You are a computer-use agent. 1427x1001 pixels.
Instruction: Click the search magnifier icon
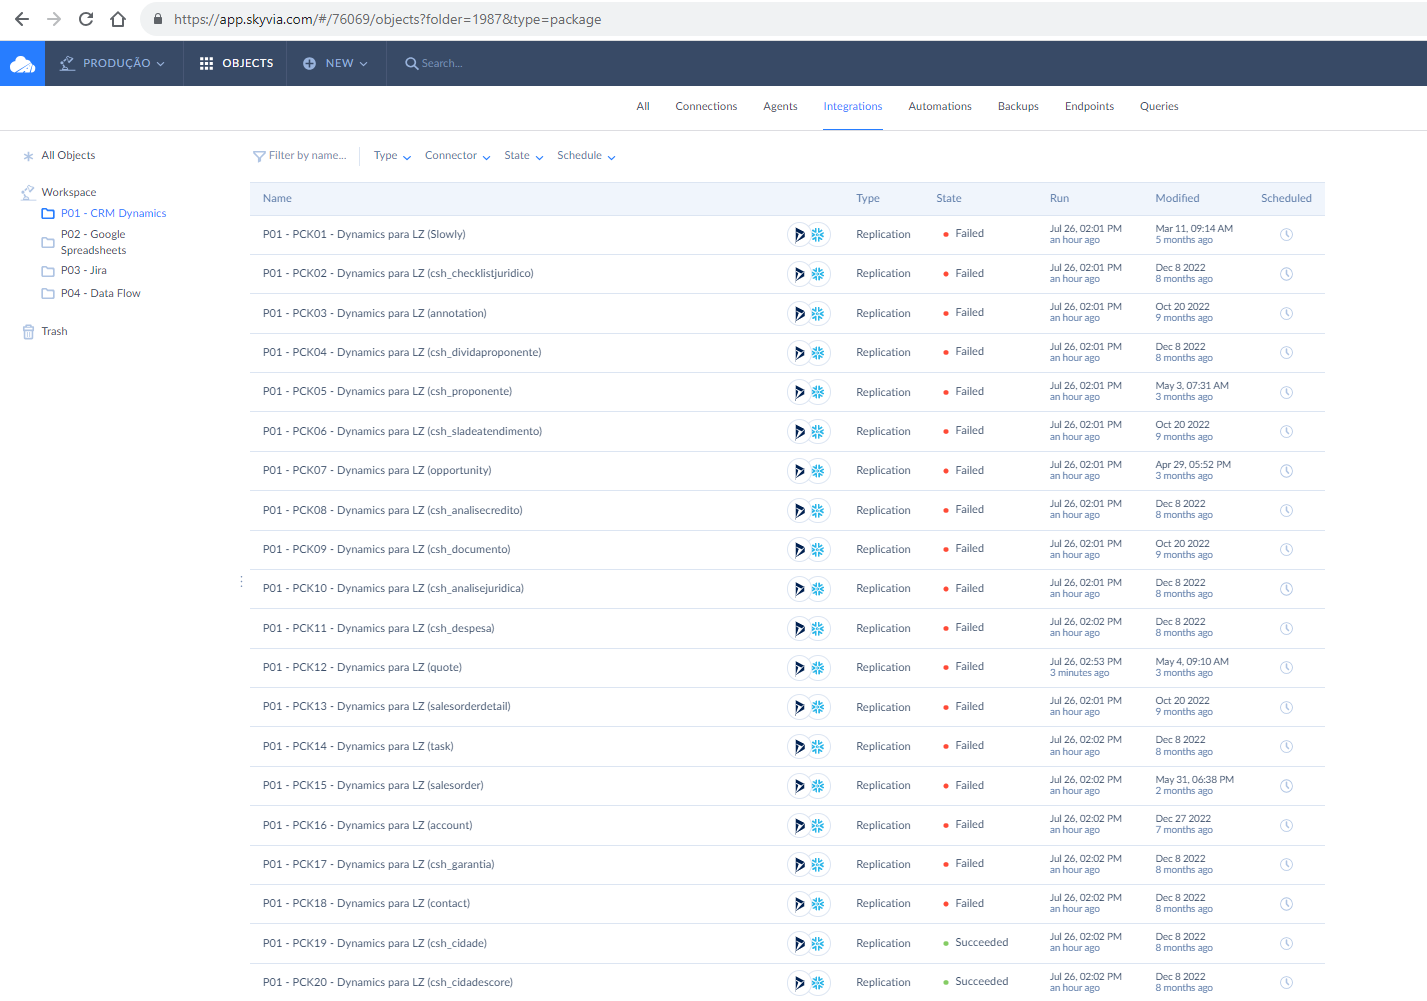[411, 63]
